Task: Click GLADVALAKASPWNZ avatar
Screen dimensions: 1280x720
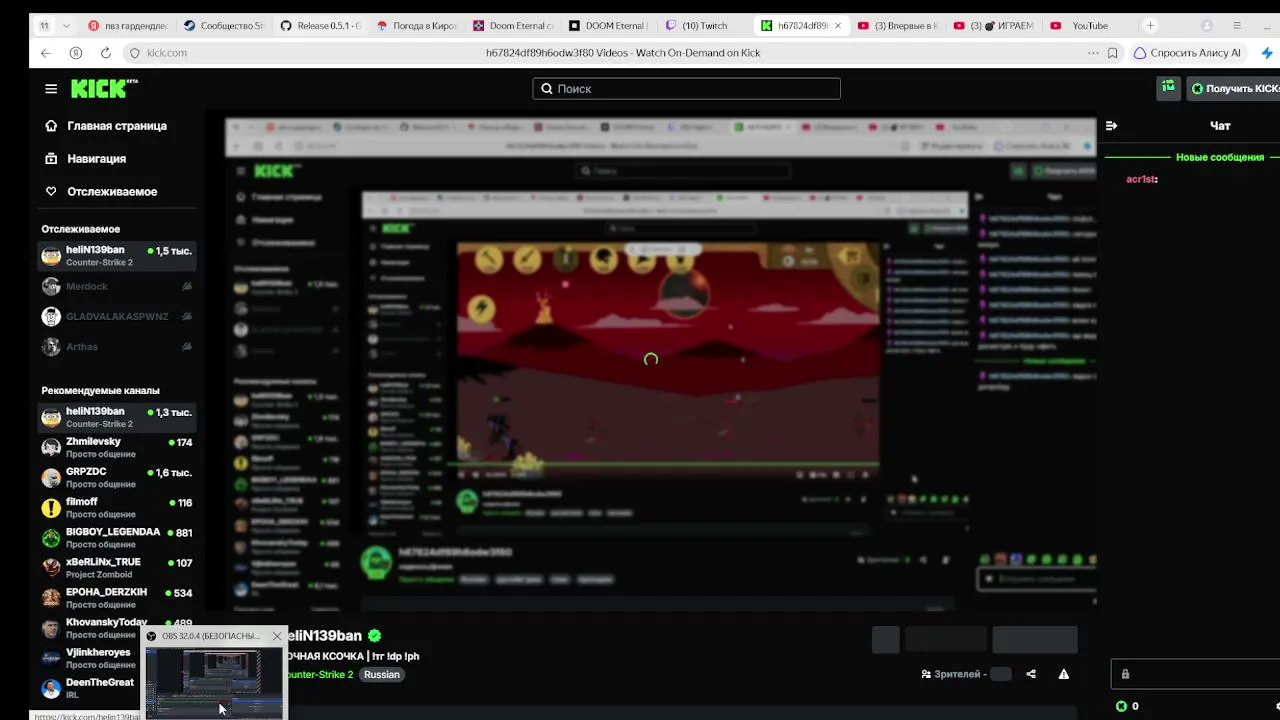Action: [51, 317]
